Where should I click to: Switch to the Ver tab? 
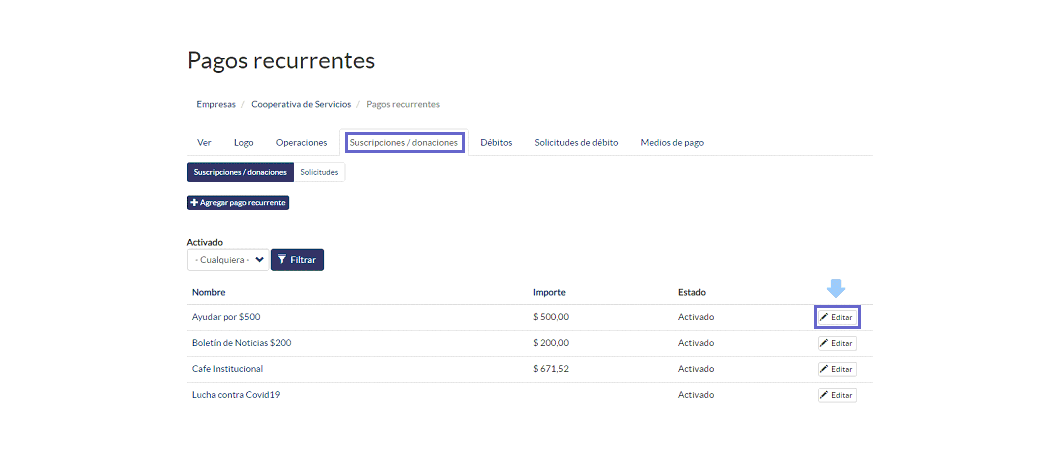(205, 143)
